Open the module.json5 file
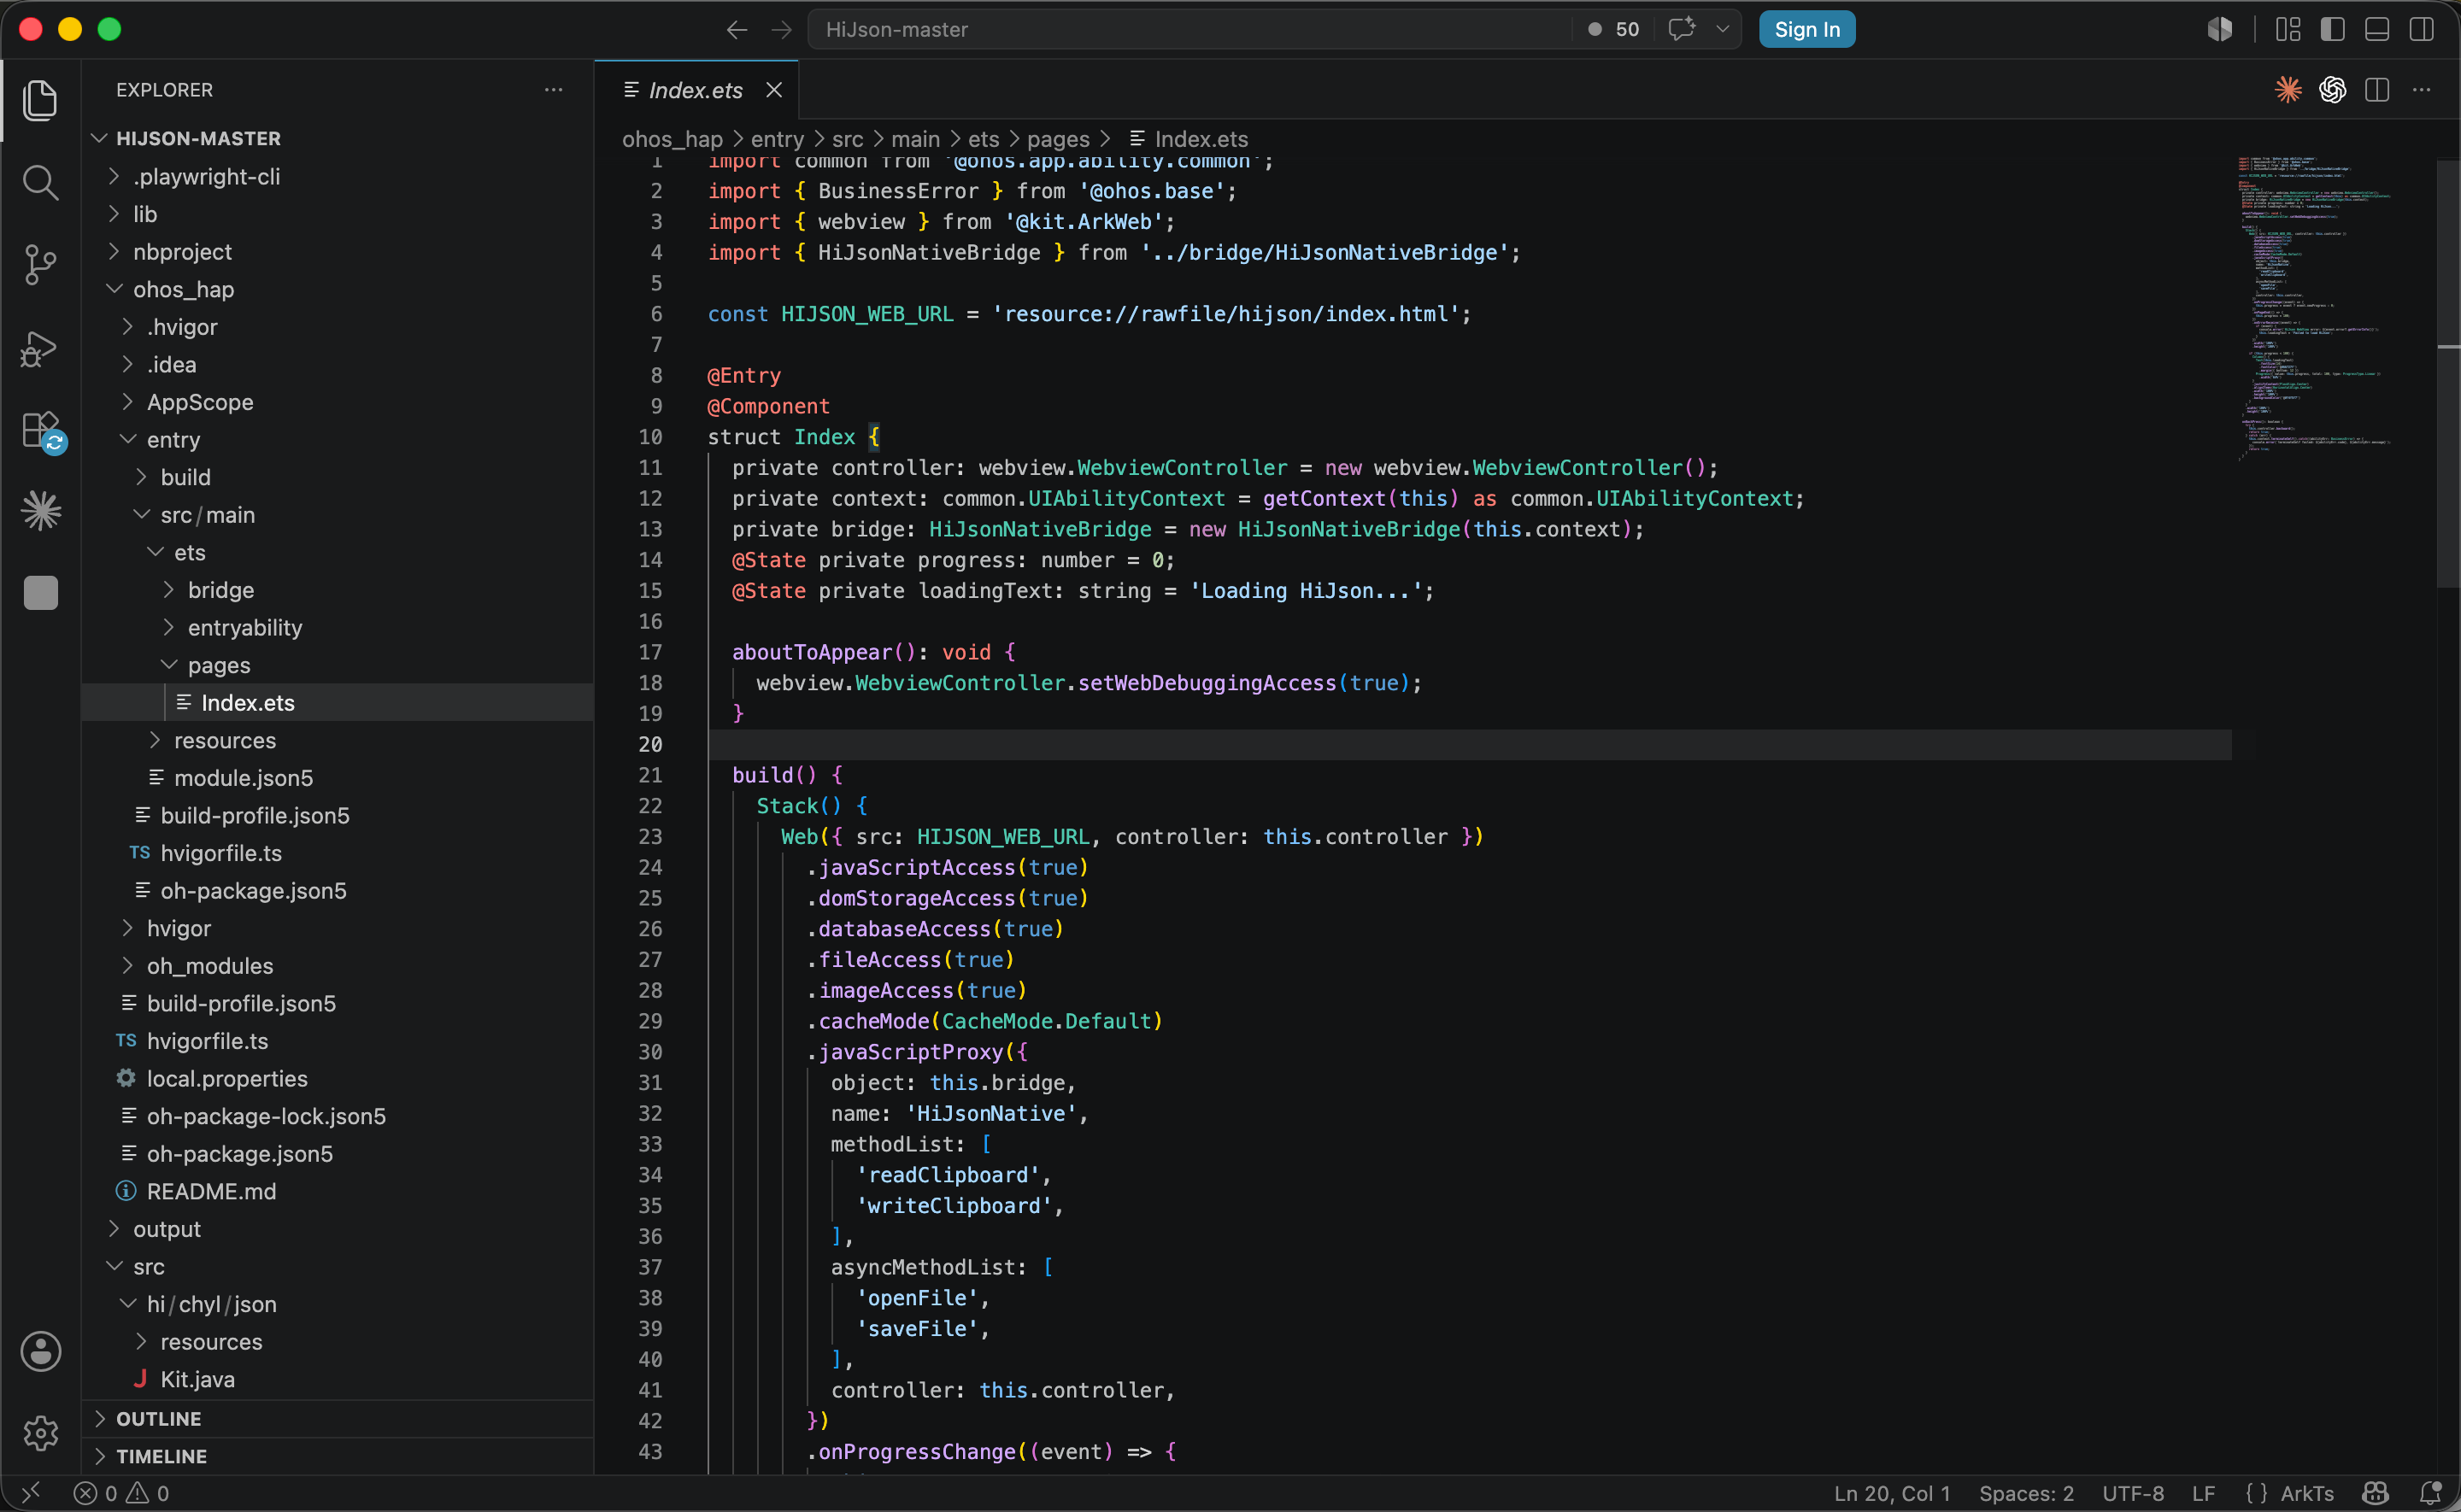The image size is (2461, 1512). coord(338,778)
